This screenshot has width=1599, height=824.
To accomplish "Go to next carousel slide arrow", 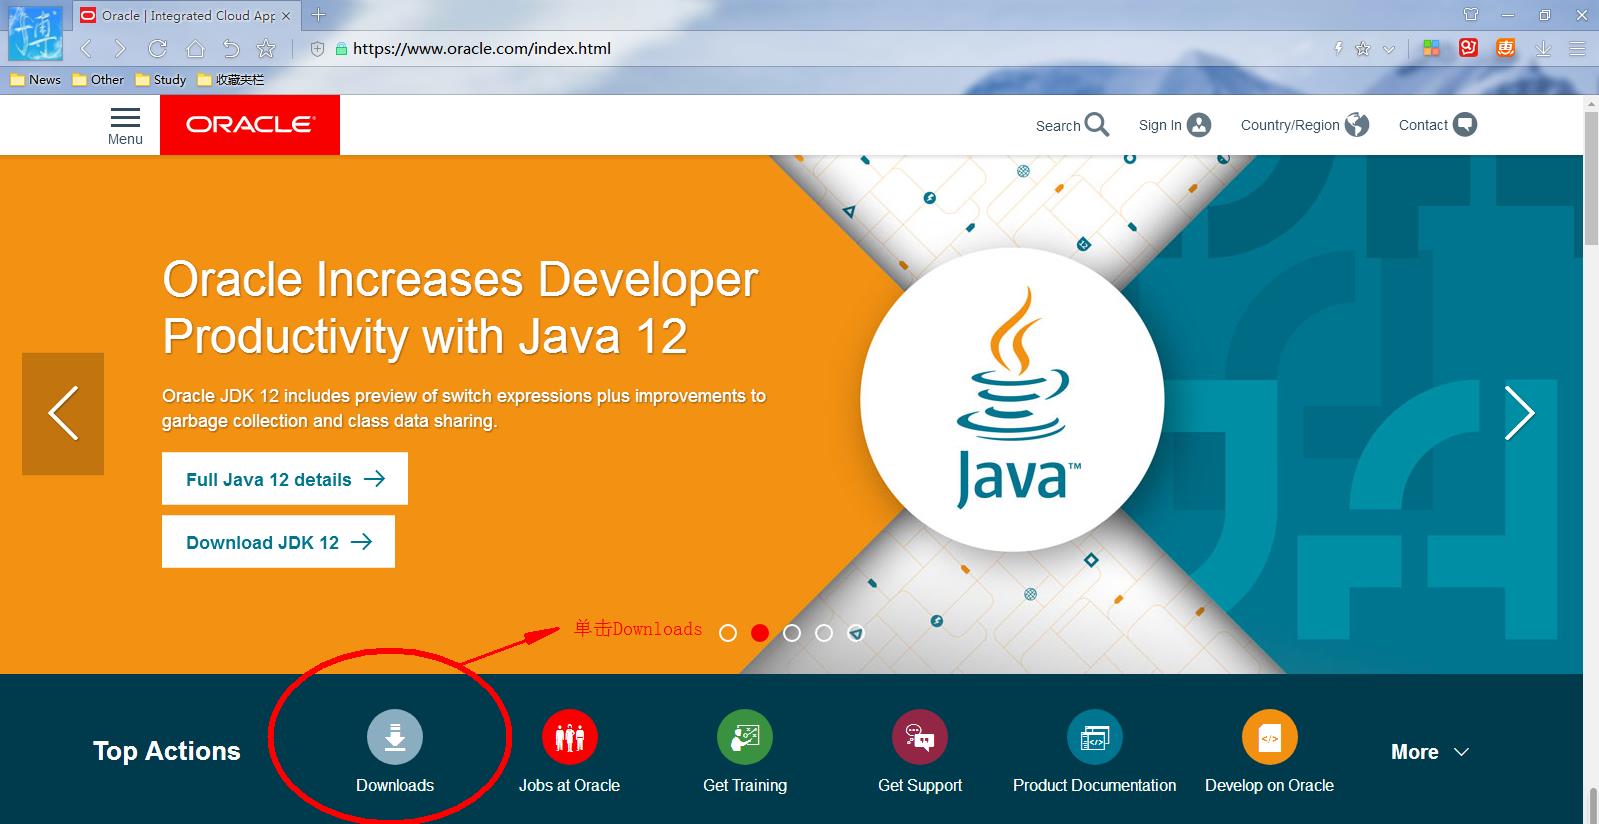I will coord(1519,413).
